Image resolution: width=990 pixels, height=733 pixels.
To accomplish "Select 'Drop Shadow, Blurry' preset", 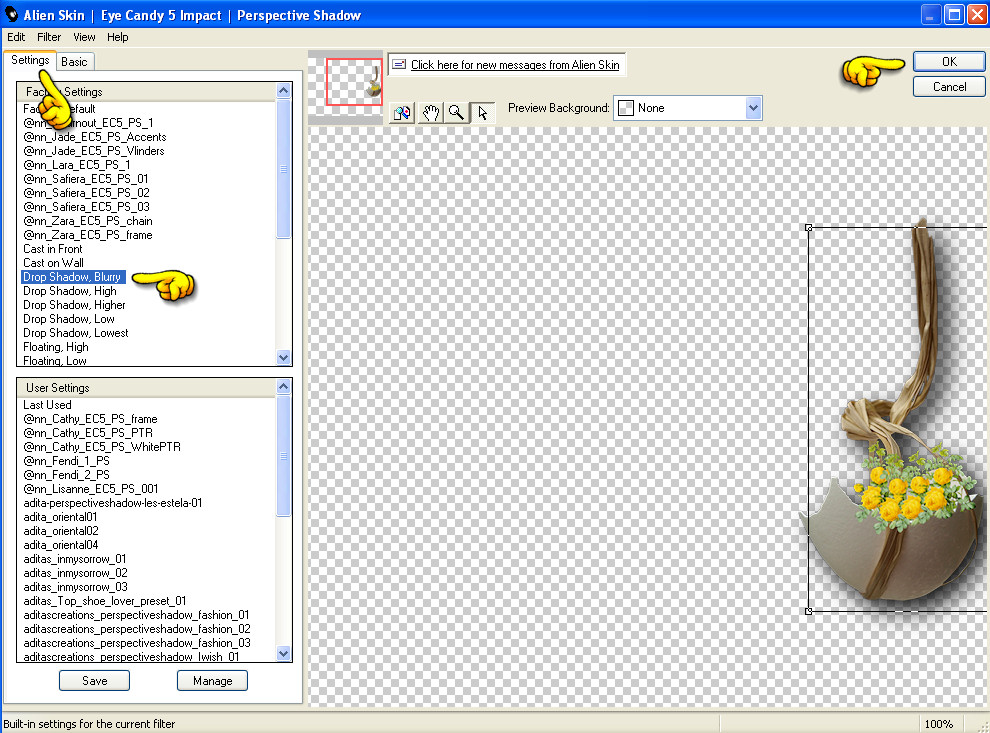I will (x=73, y=277).
